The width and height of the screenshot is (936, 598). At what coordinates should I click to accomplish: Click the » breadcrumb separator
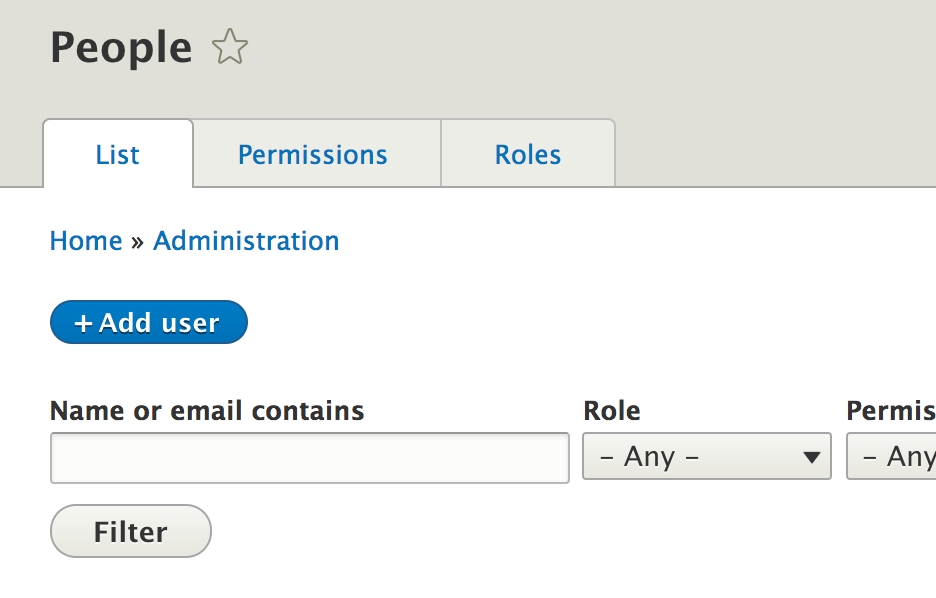coord(138,241)
